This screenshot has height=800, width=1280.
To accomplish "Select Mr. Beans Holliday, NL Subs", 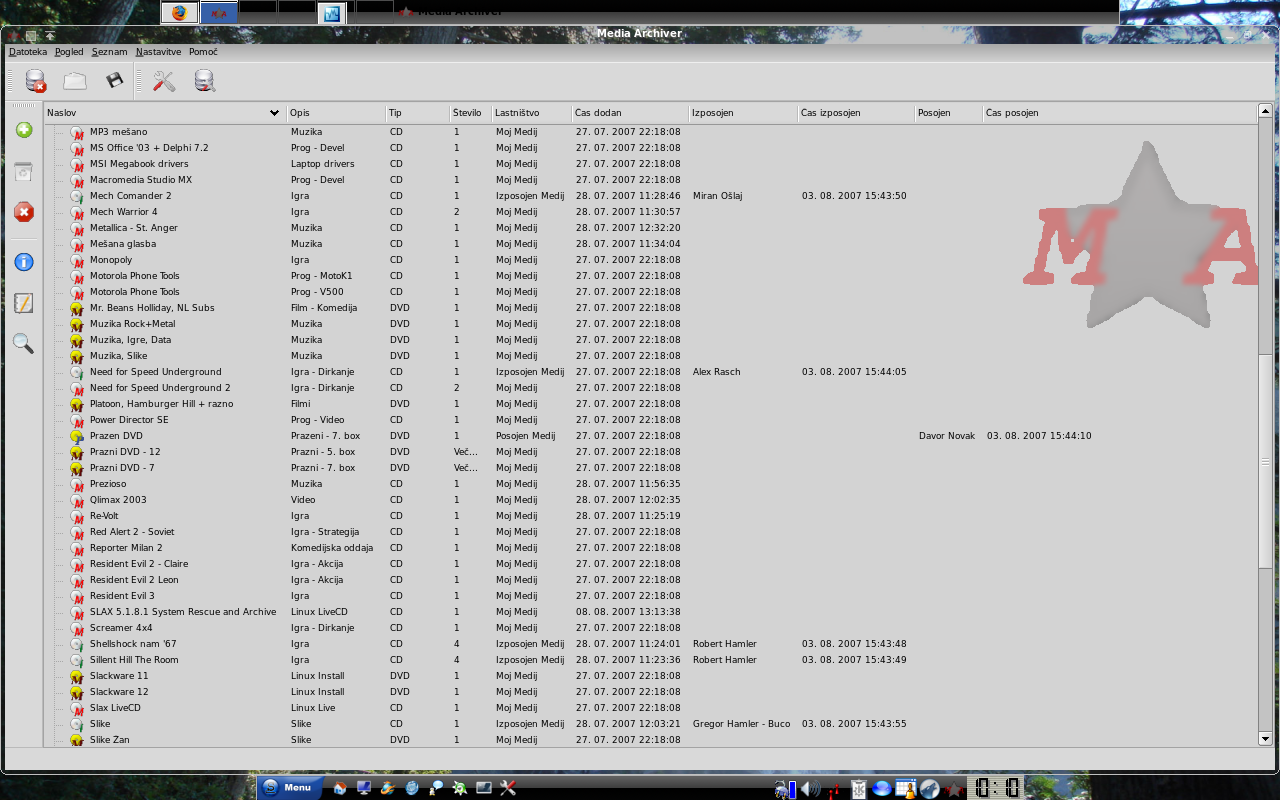I will [152, 308].
